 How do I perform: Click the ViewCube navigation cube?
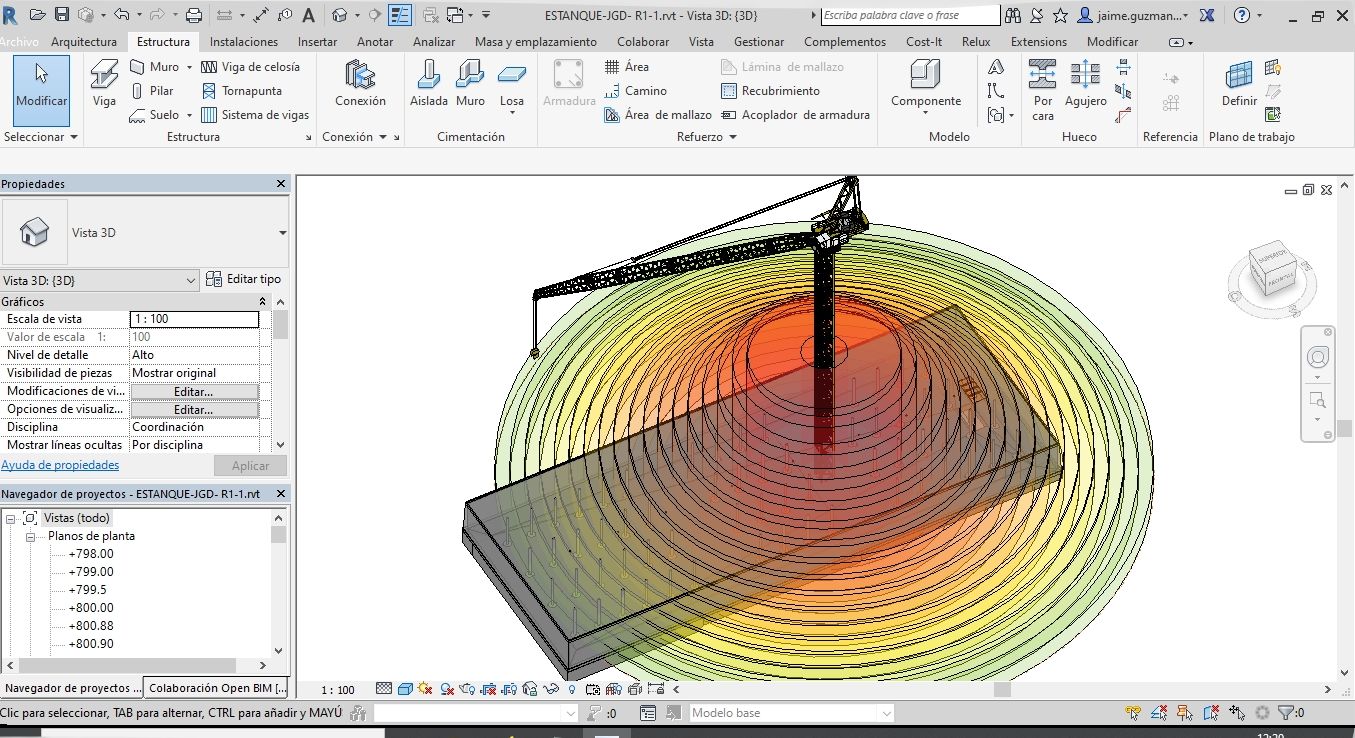(x=1271, y=271)
